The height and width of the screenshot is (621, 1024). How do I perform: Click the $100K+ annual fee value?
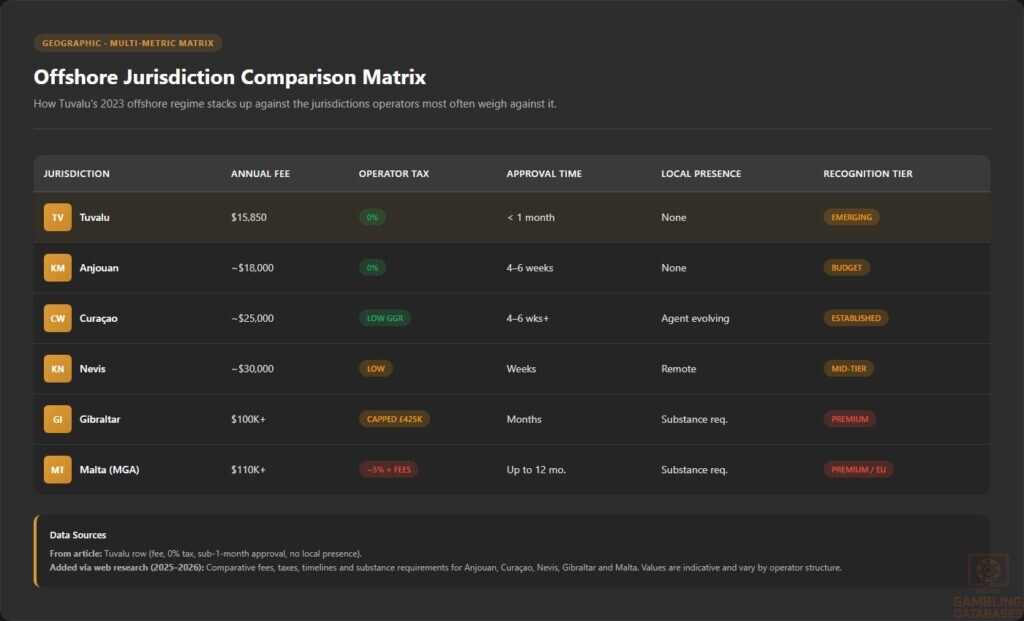click(x=248, y=419)
